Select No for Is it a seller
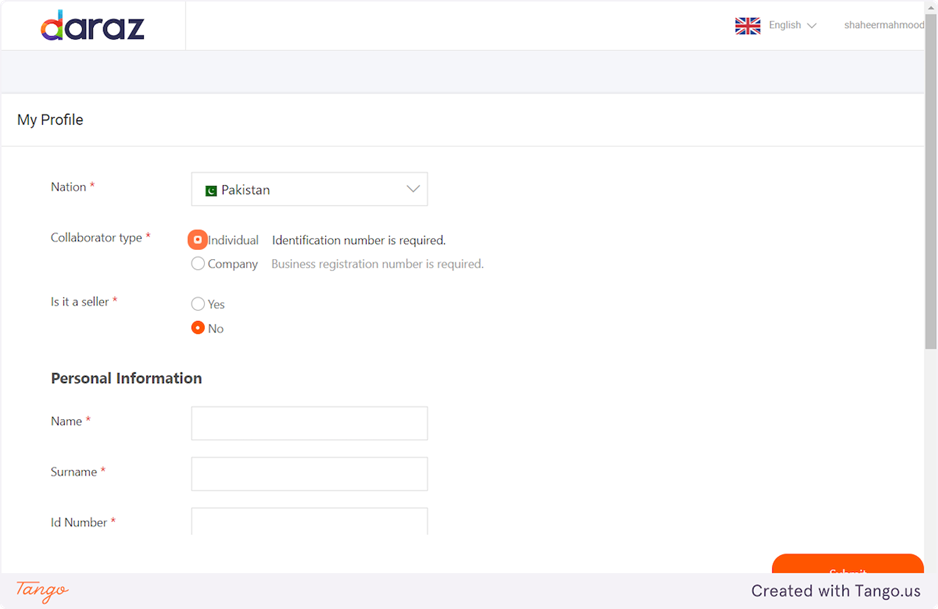This screenshot has width=938, height=609. [198, 328]
